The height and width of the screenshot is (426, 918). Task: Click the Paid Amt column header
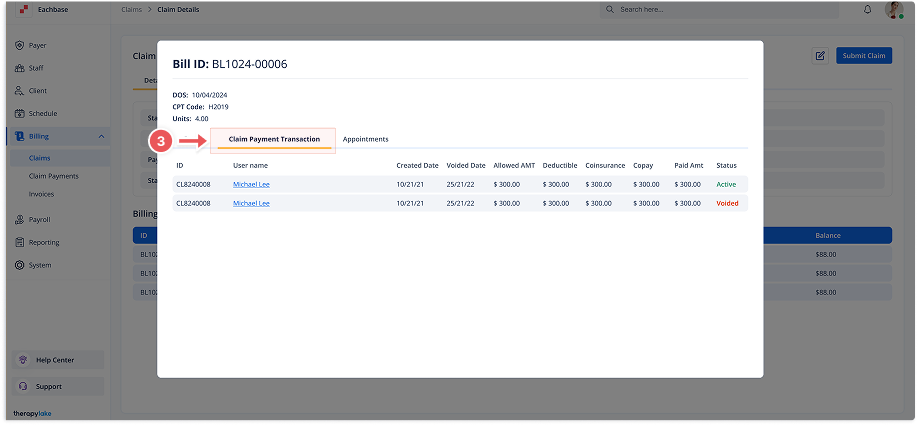point(688,166)
